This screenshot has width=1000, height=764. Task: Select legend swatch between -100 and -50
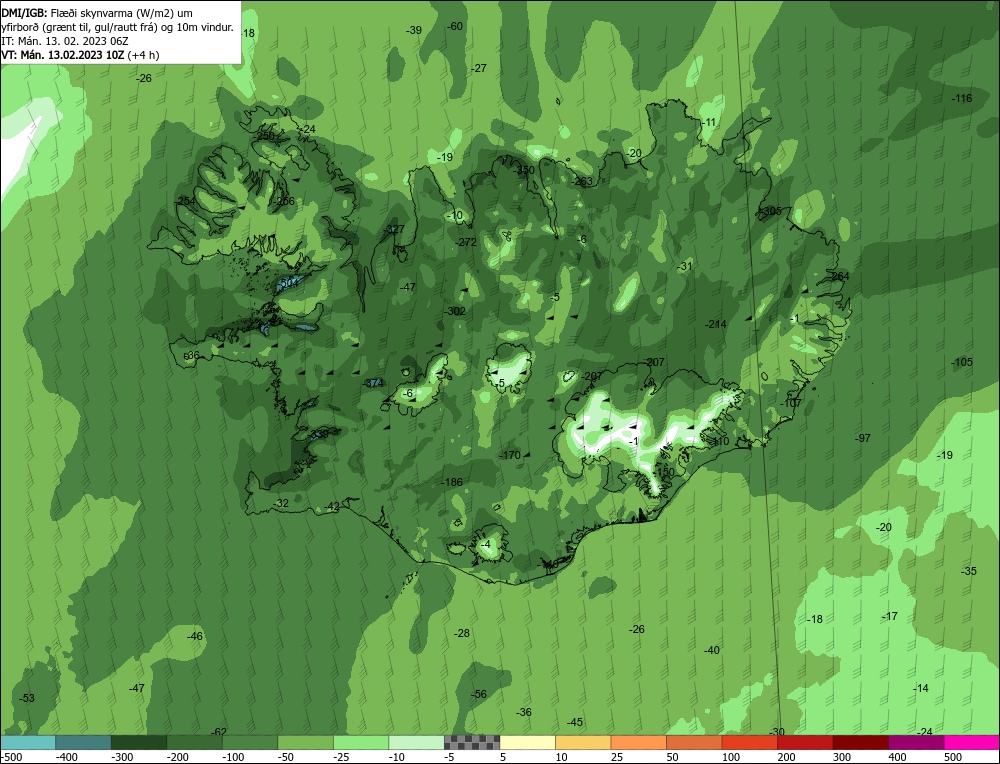(x=250, y=742)
